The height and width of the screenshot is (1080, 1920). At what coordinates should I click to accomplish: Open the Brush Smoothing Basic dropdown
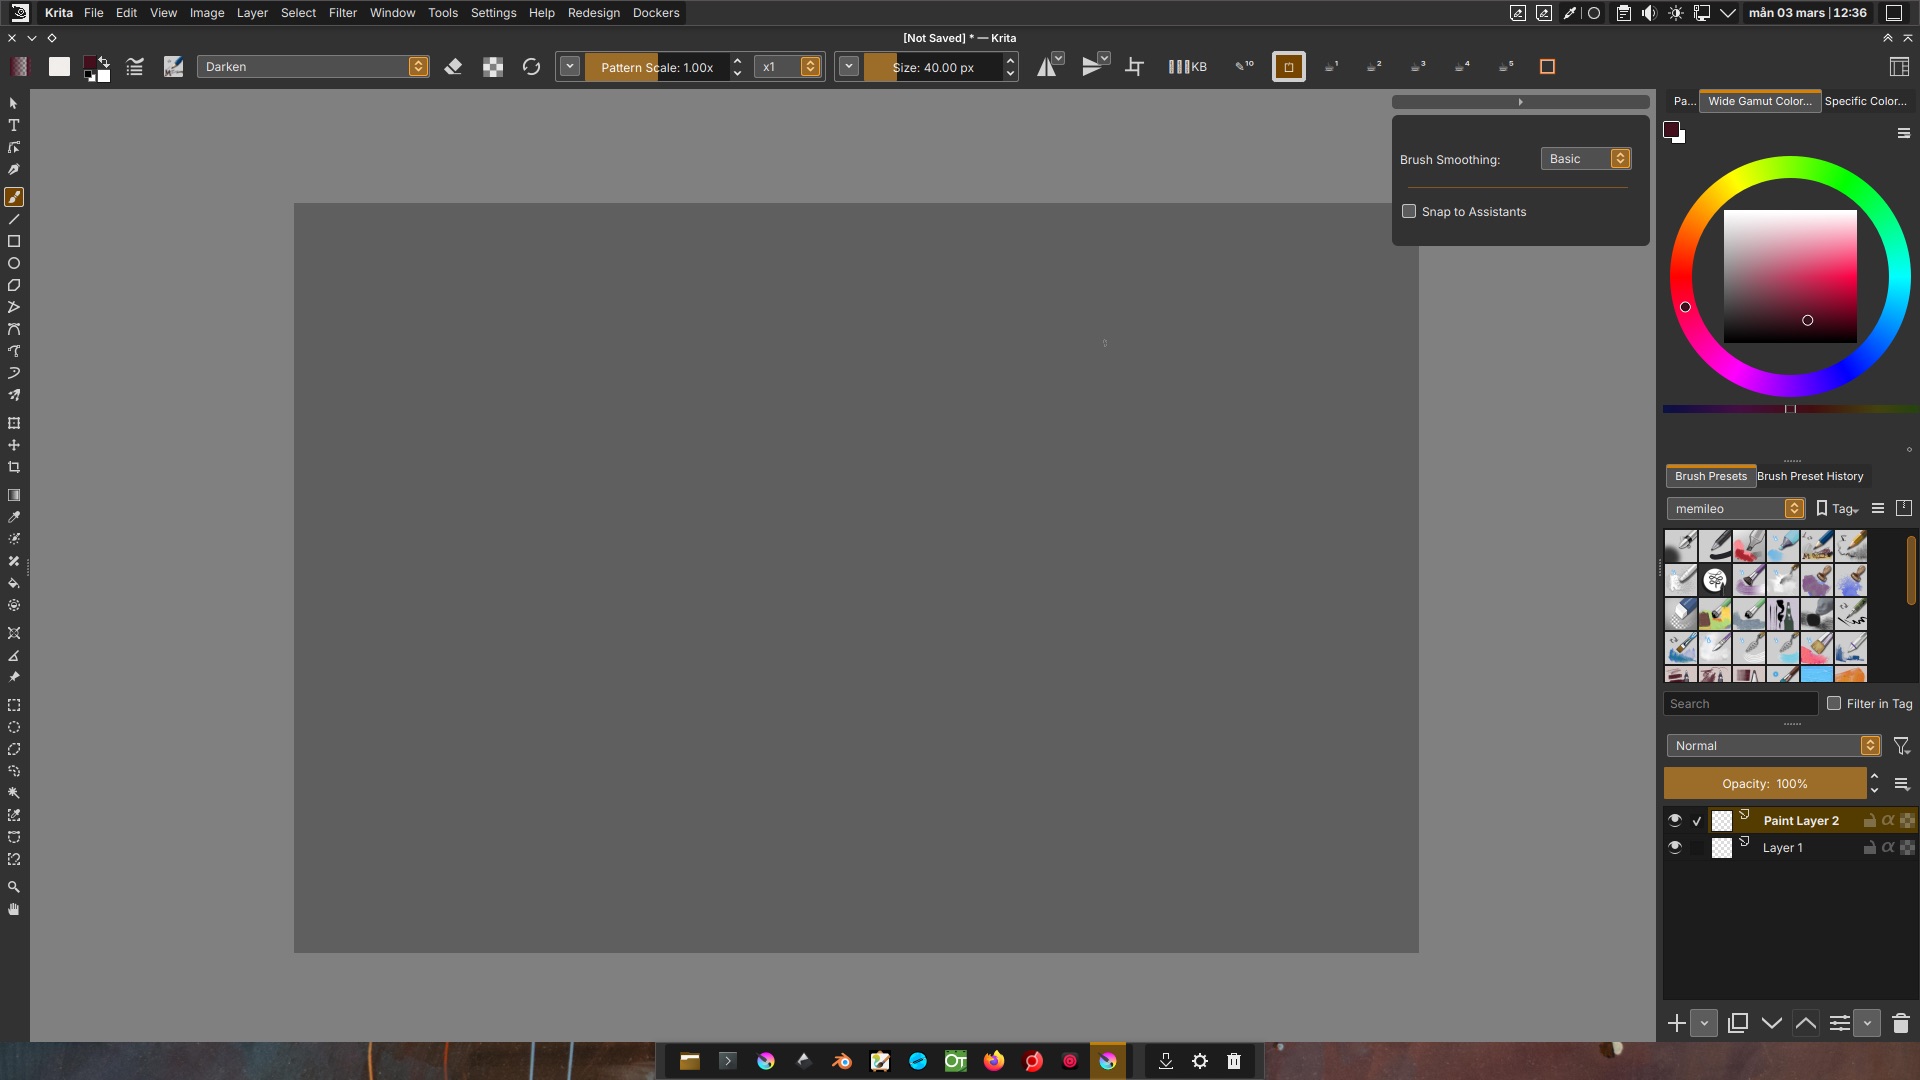click(x=1586, y=159)
